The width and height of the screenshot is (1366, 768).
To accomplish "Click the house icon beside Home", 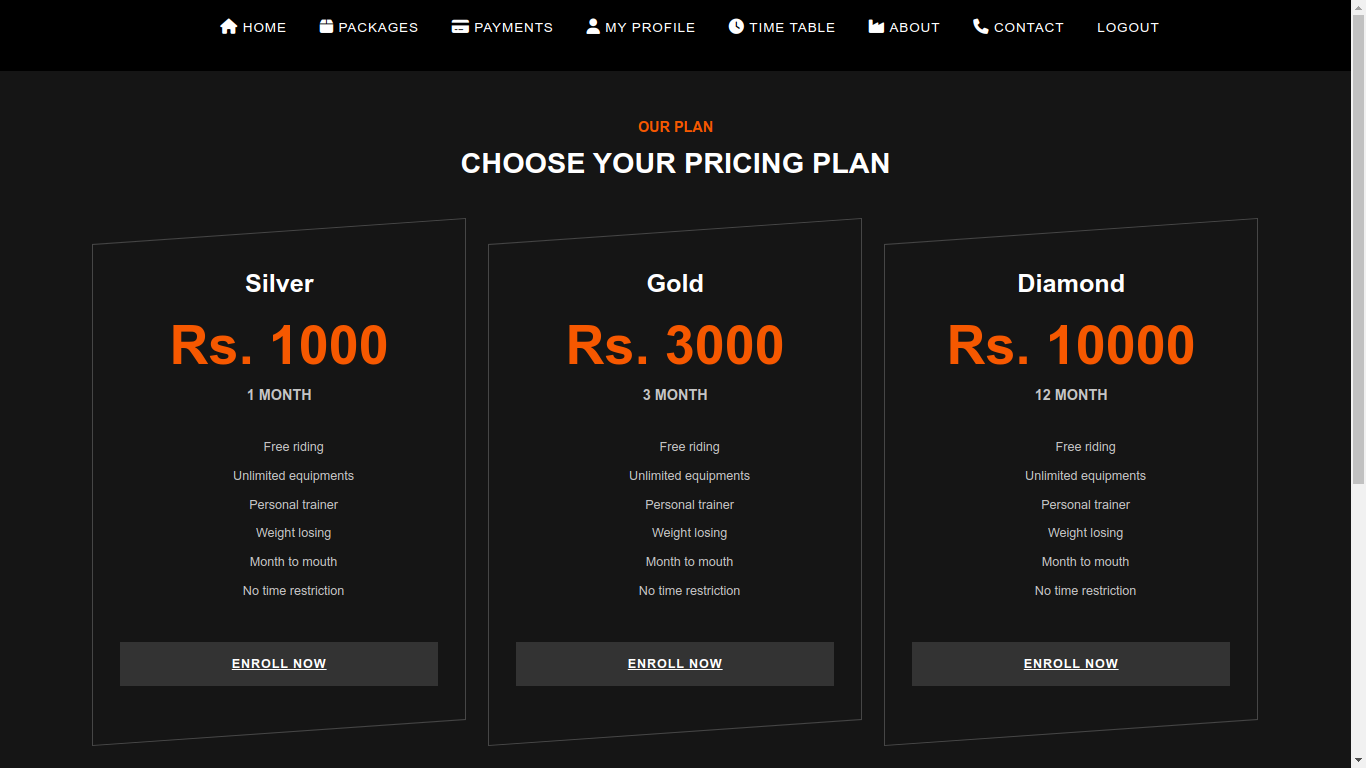I will pyautogui.click(x=228, y=27).
